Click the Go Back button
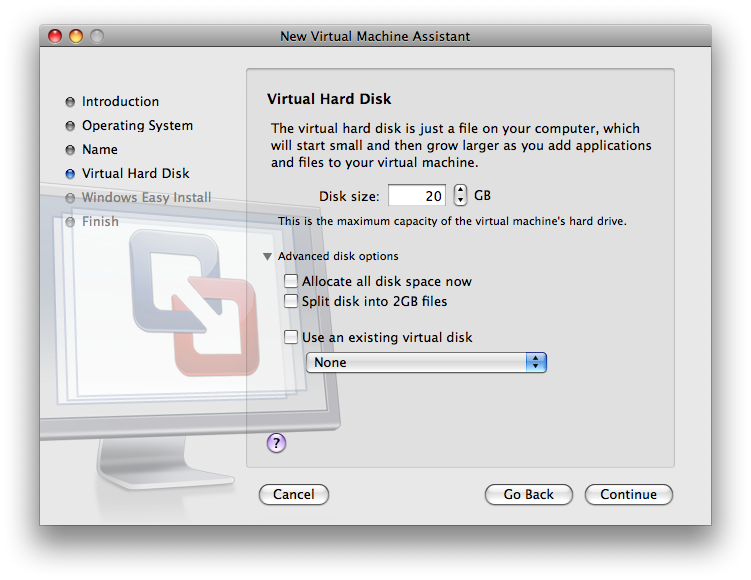 (x=528, y=494)
